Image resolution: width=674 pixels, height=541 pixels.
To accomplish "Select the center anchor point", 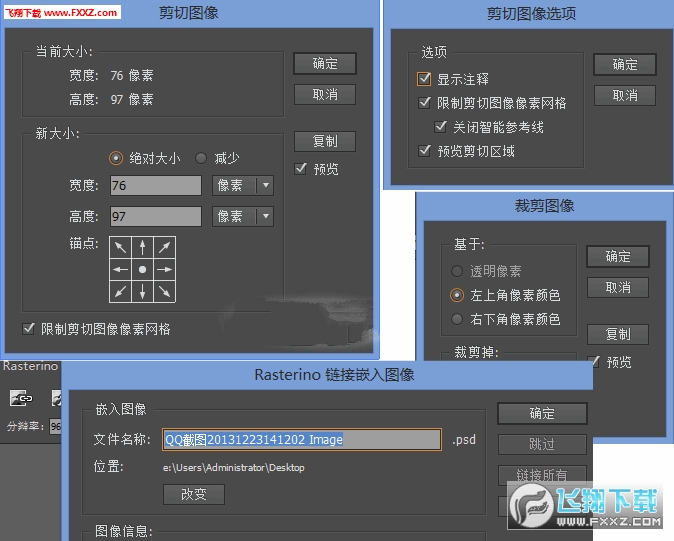I will [142, 269].
